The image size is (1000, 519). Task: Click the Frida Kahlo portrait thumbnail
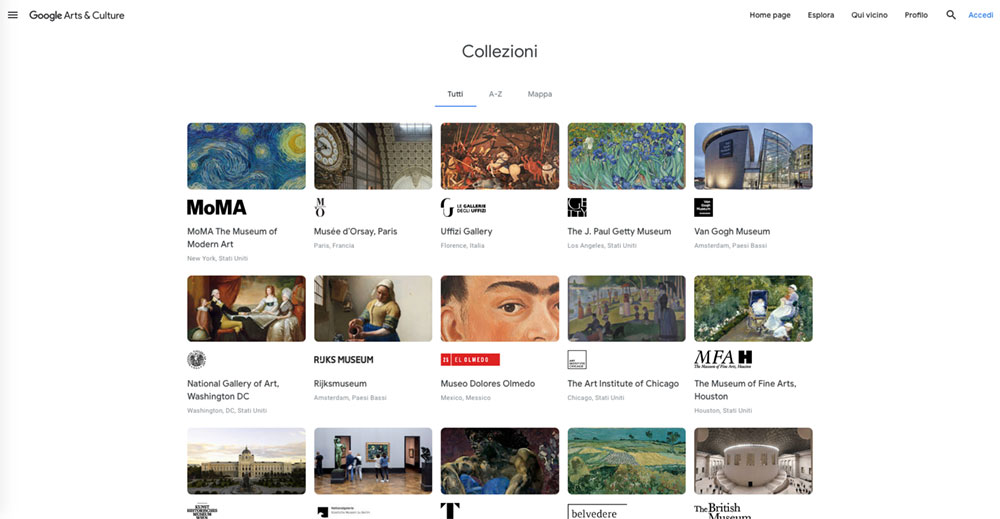500,309
